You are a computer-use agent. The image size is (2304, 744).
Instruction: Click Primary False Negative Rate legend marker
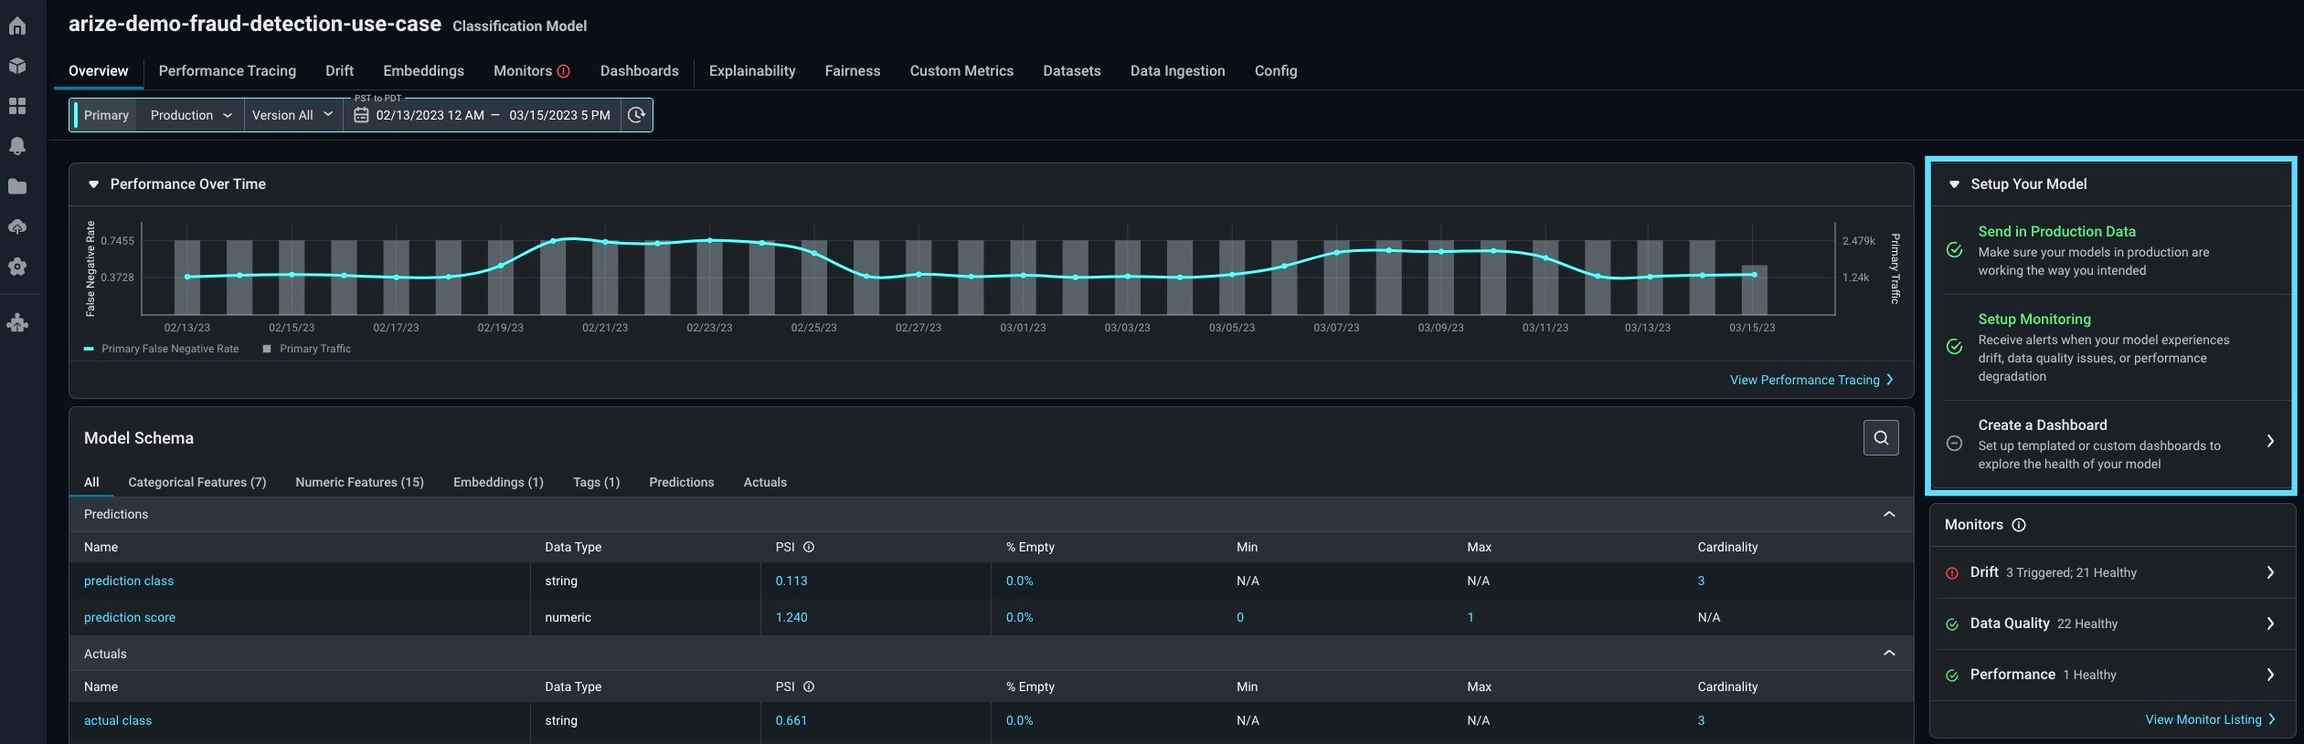click(89, 349)
